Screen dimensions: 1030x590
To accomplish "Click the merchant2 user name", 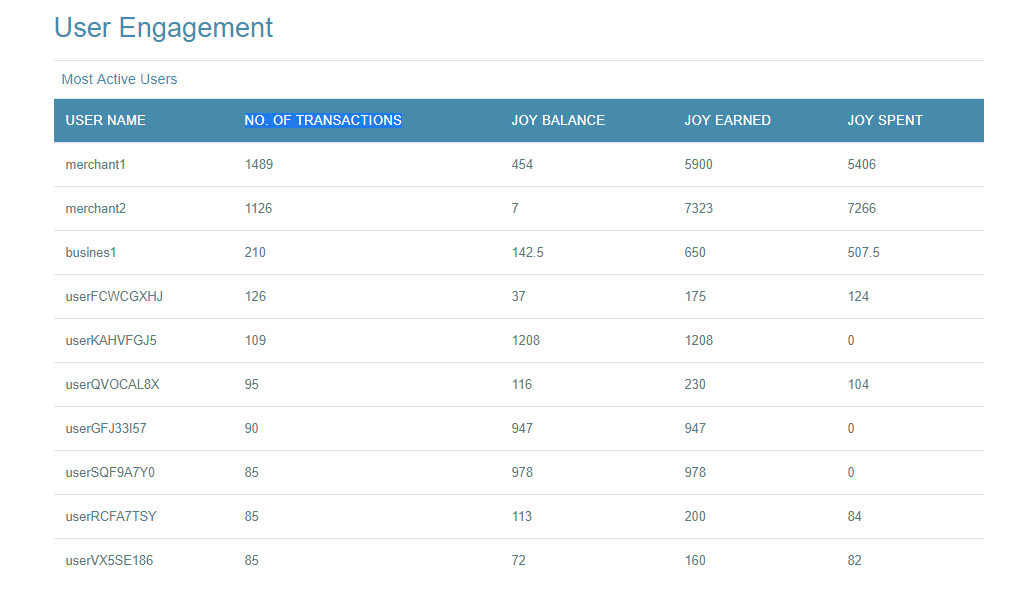I will pos(95,208).
